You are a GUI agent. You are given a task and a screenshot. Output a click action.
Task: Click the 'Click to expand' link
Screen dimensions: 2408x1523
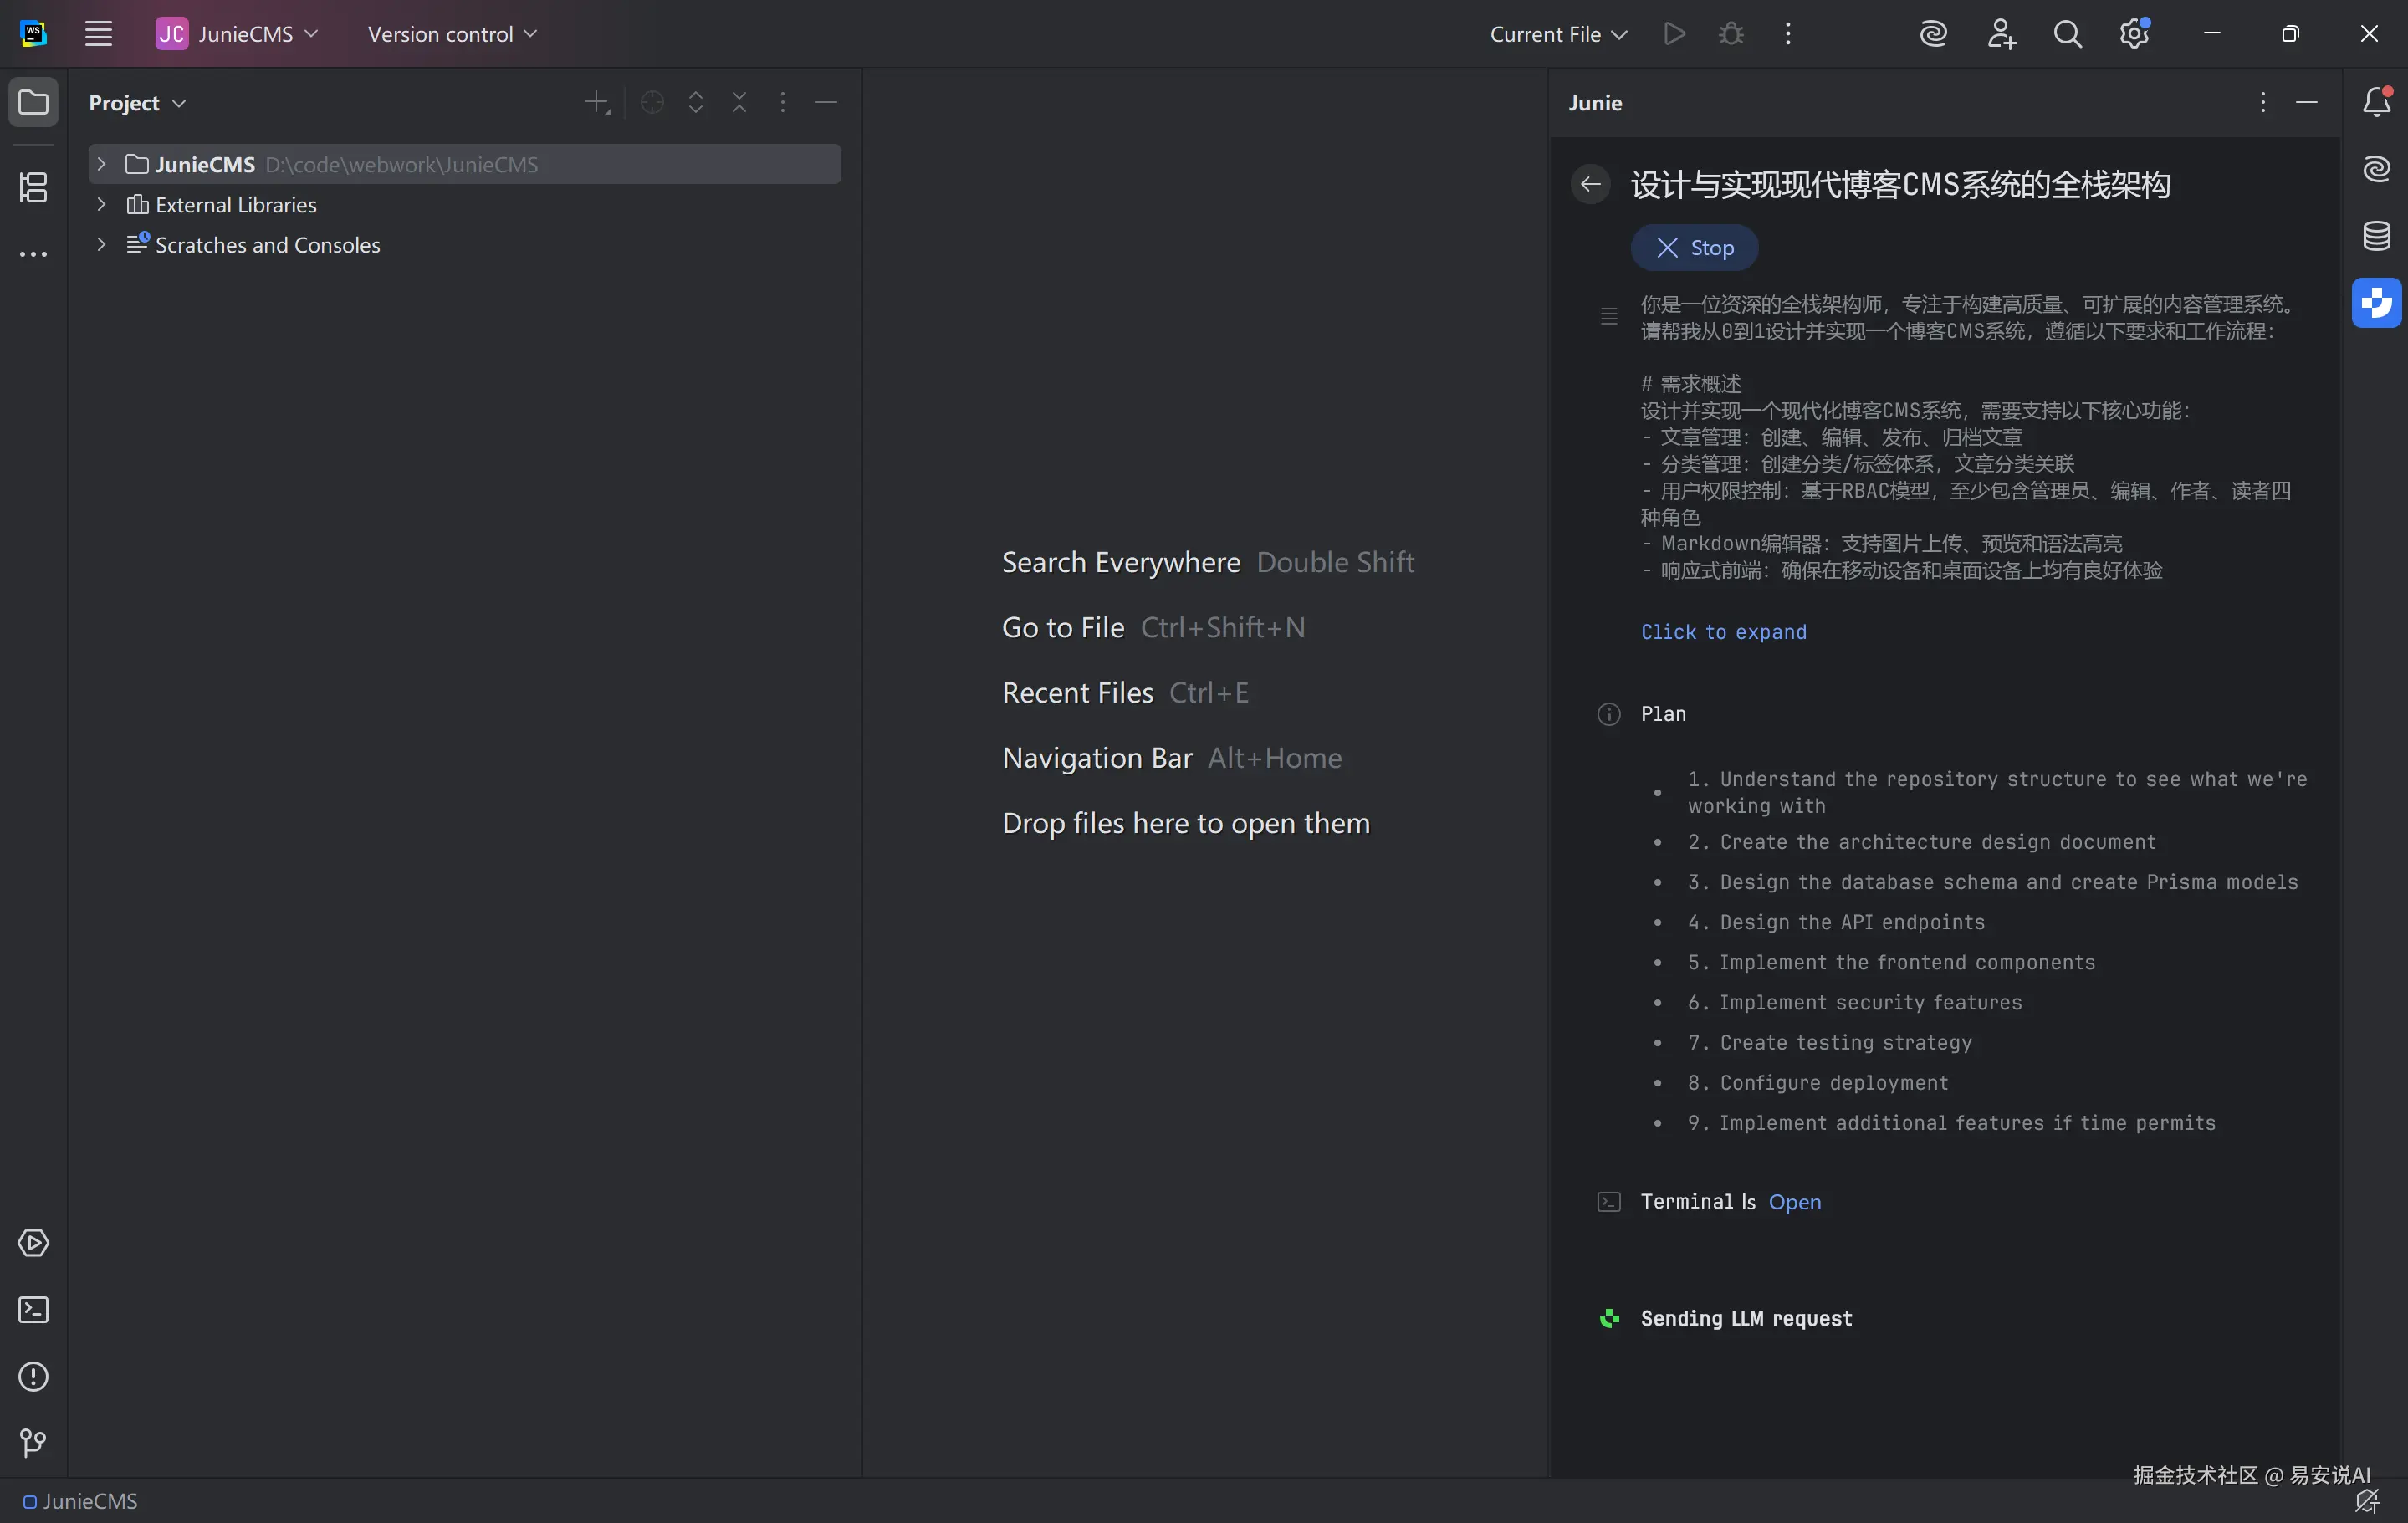click(1723, 632)
